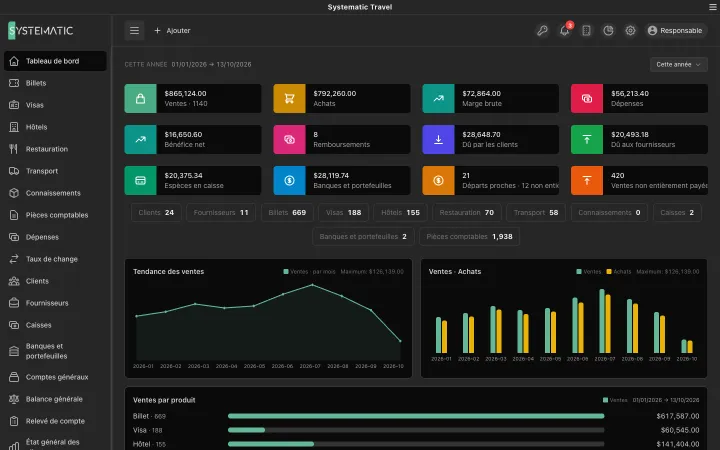The image size is (720, 450).
Task: Click the Dépenses pink icon tile
Action: click(x=587, y=98)
